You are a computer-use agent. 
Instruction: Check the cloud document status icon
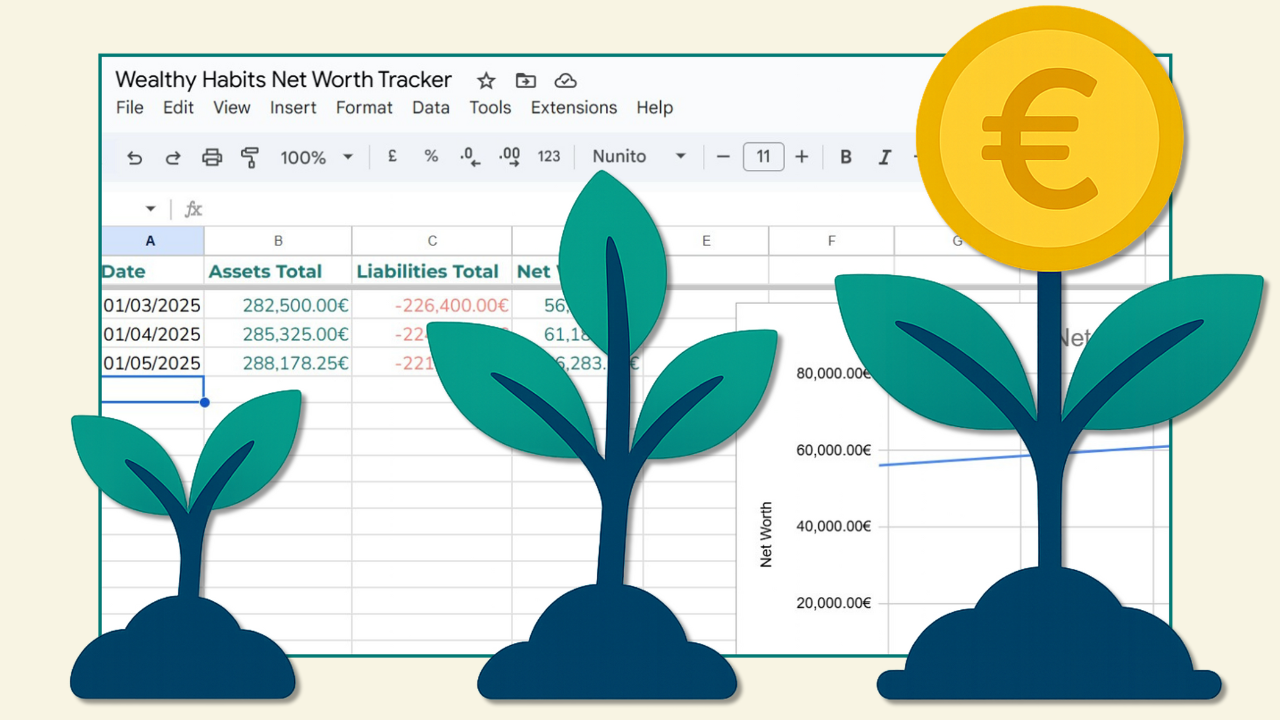point(565,81)
